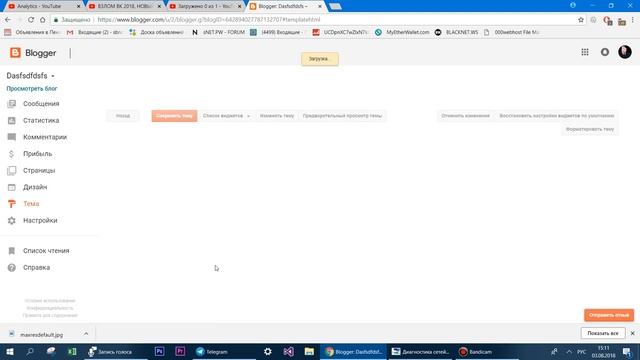
Task: Open the Gmail Входящие (2) bookmark
Action: tap(94, 32)
